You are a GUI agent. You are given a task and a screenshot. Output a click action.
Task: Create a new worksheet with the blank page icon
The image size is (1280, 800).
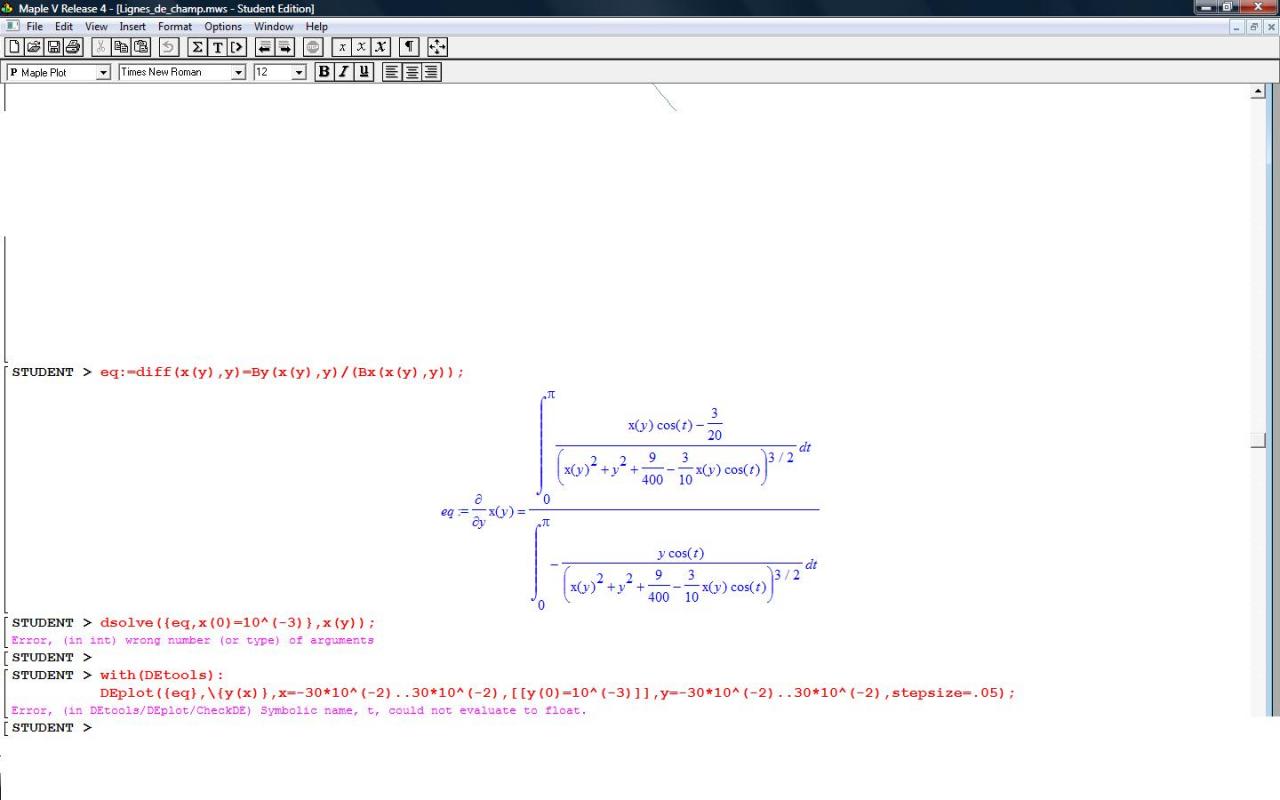pos(15,47)
